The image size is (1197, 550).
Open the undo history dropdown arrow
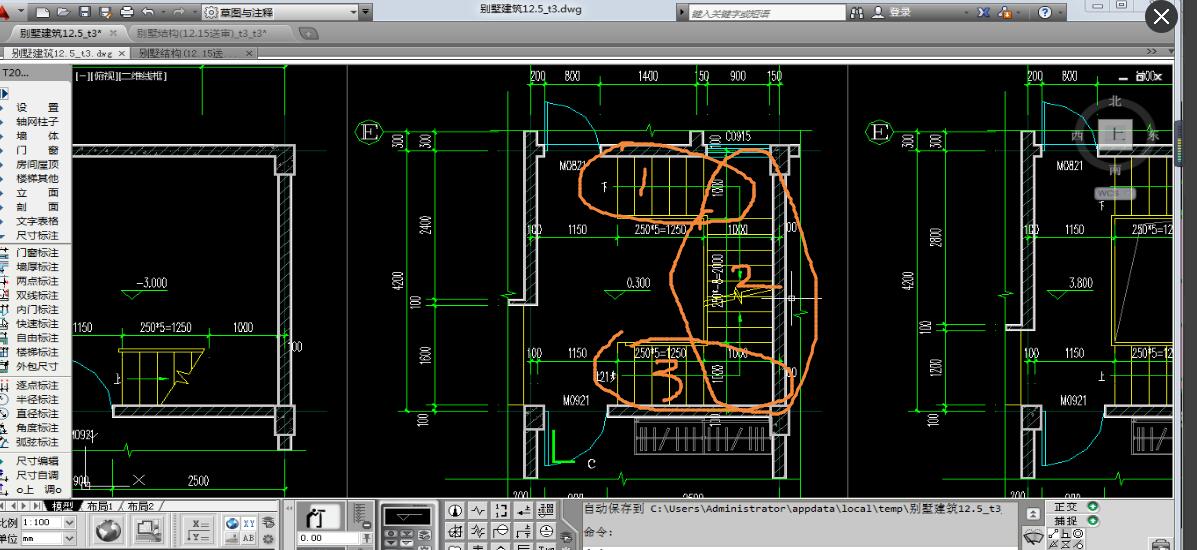click(x=162, y=12)
